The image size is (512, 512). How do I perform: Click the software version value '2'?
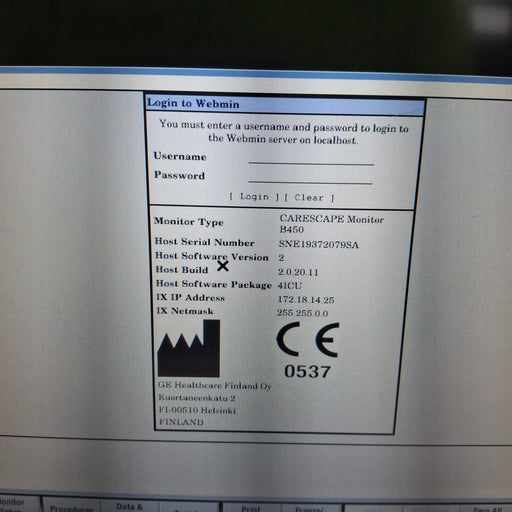[281, 258]
